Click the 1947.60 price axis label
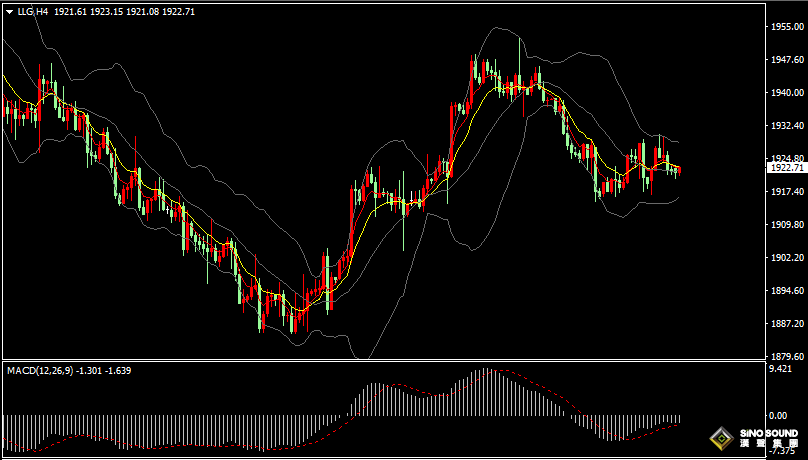The width and height of the screenshot is (808, 460). coord(785,60)
